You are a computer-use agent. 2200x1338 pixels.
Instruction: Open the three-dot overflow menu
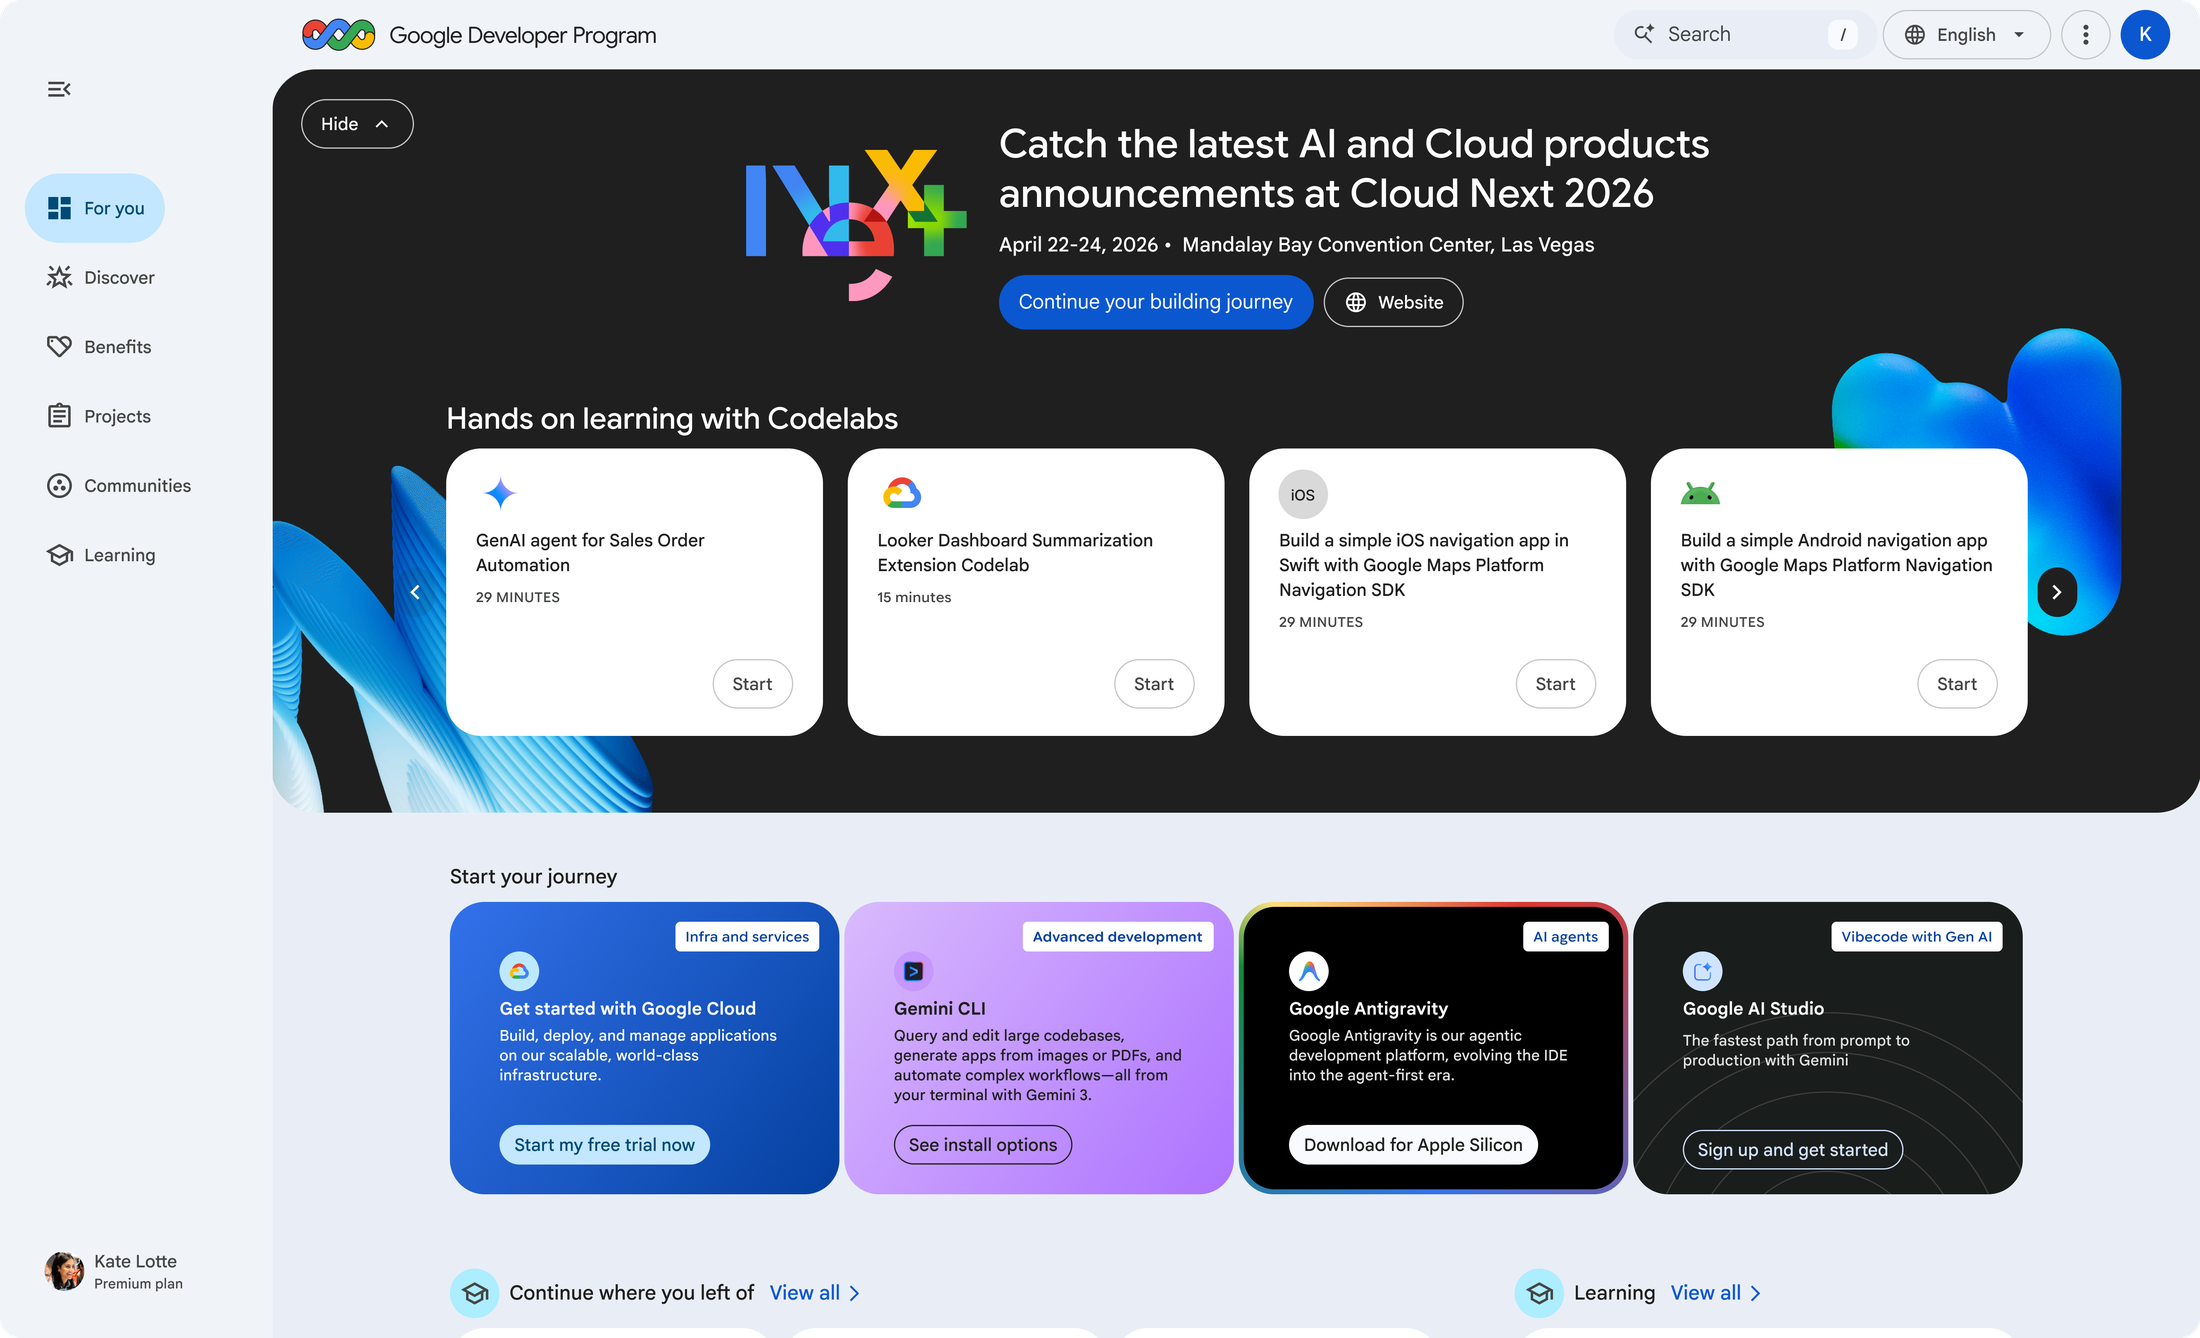[x=2086, y=34]
